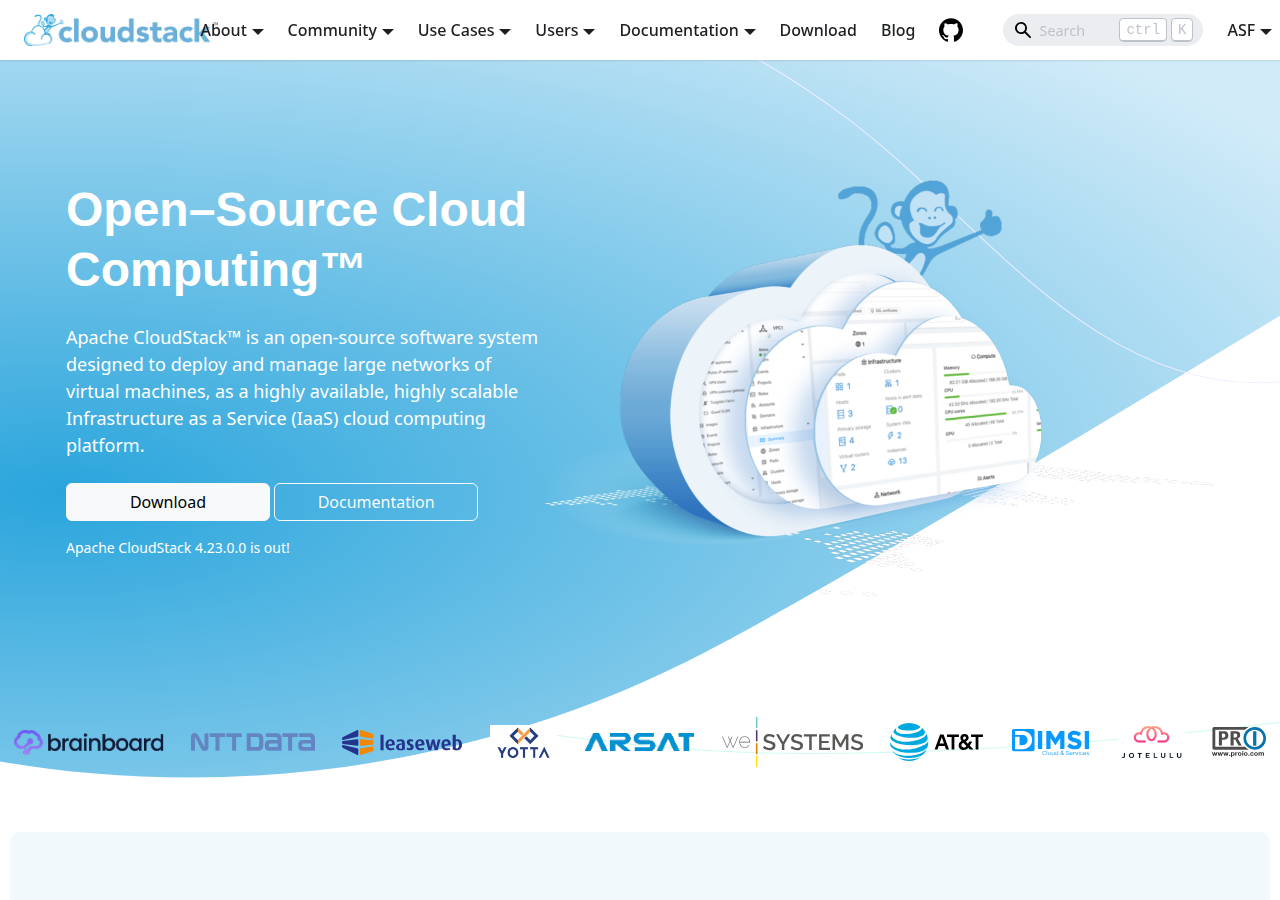Focus the Search input field

(x=1103, y=30)
